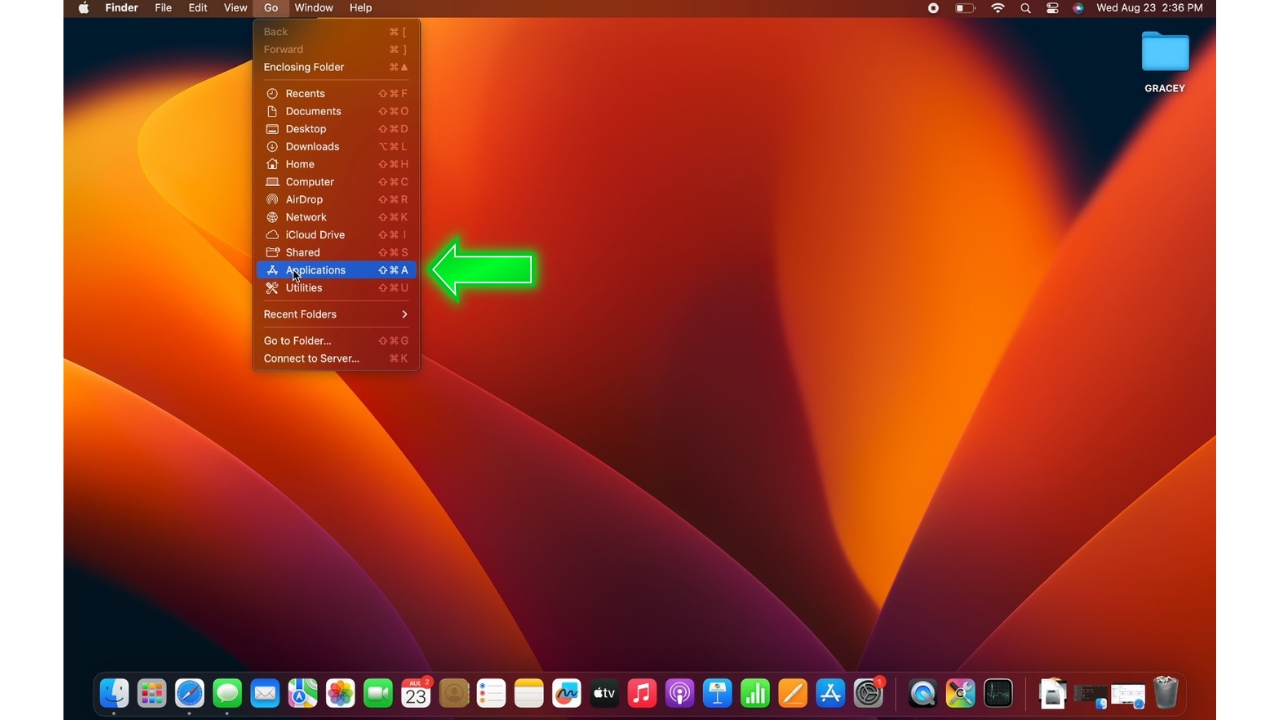
Task: Open Apple Music
Action: pos(641,692)
